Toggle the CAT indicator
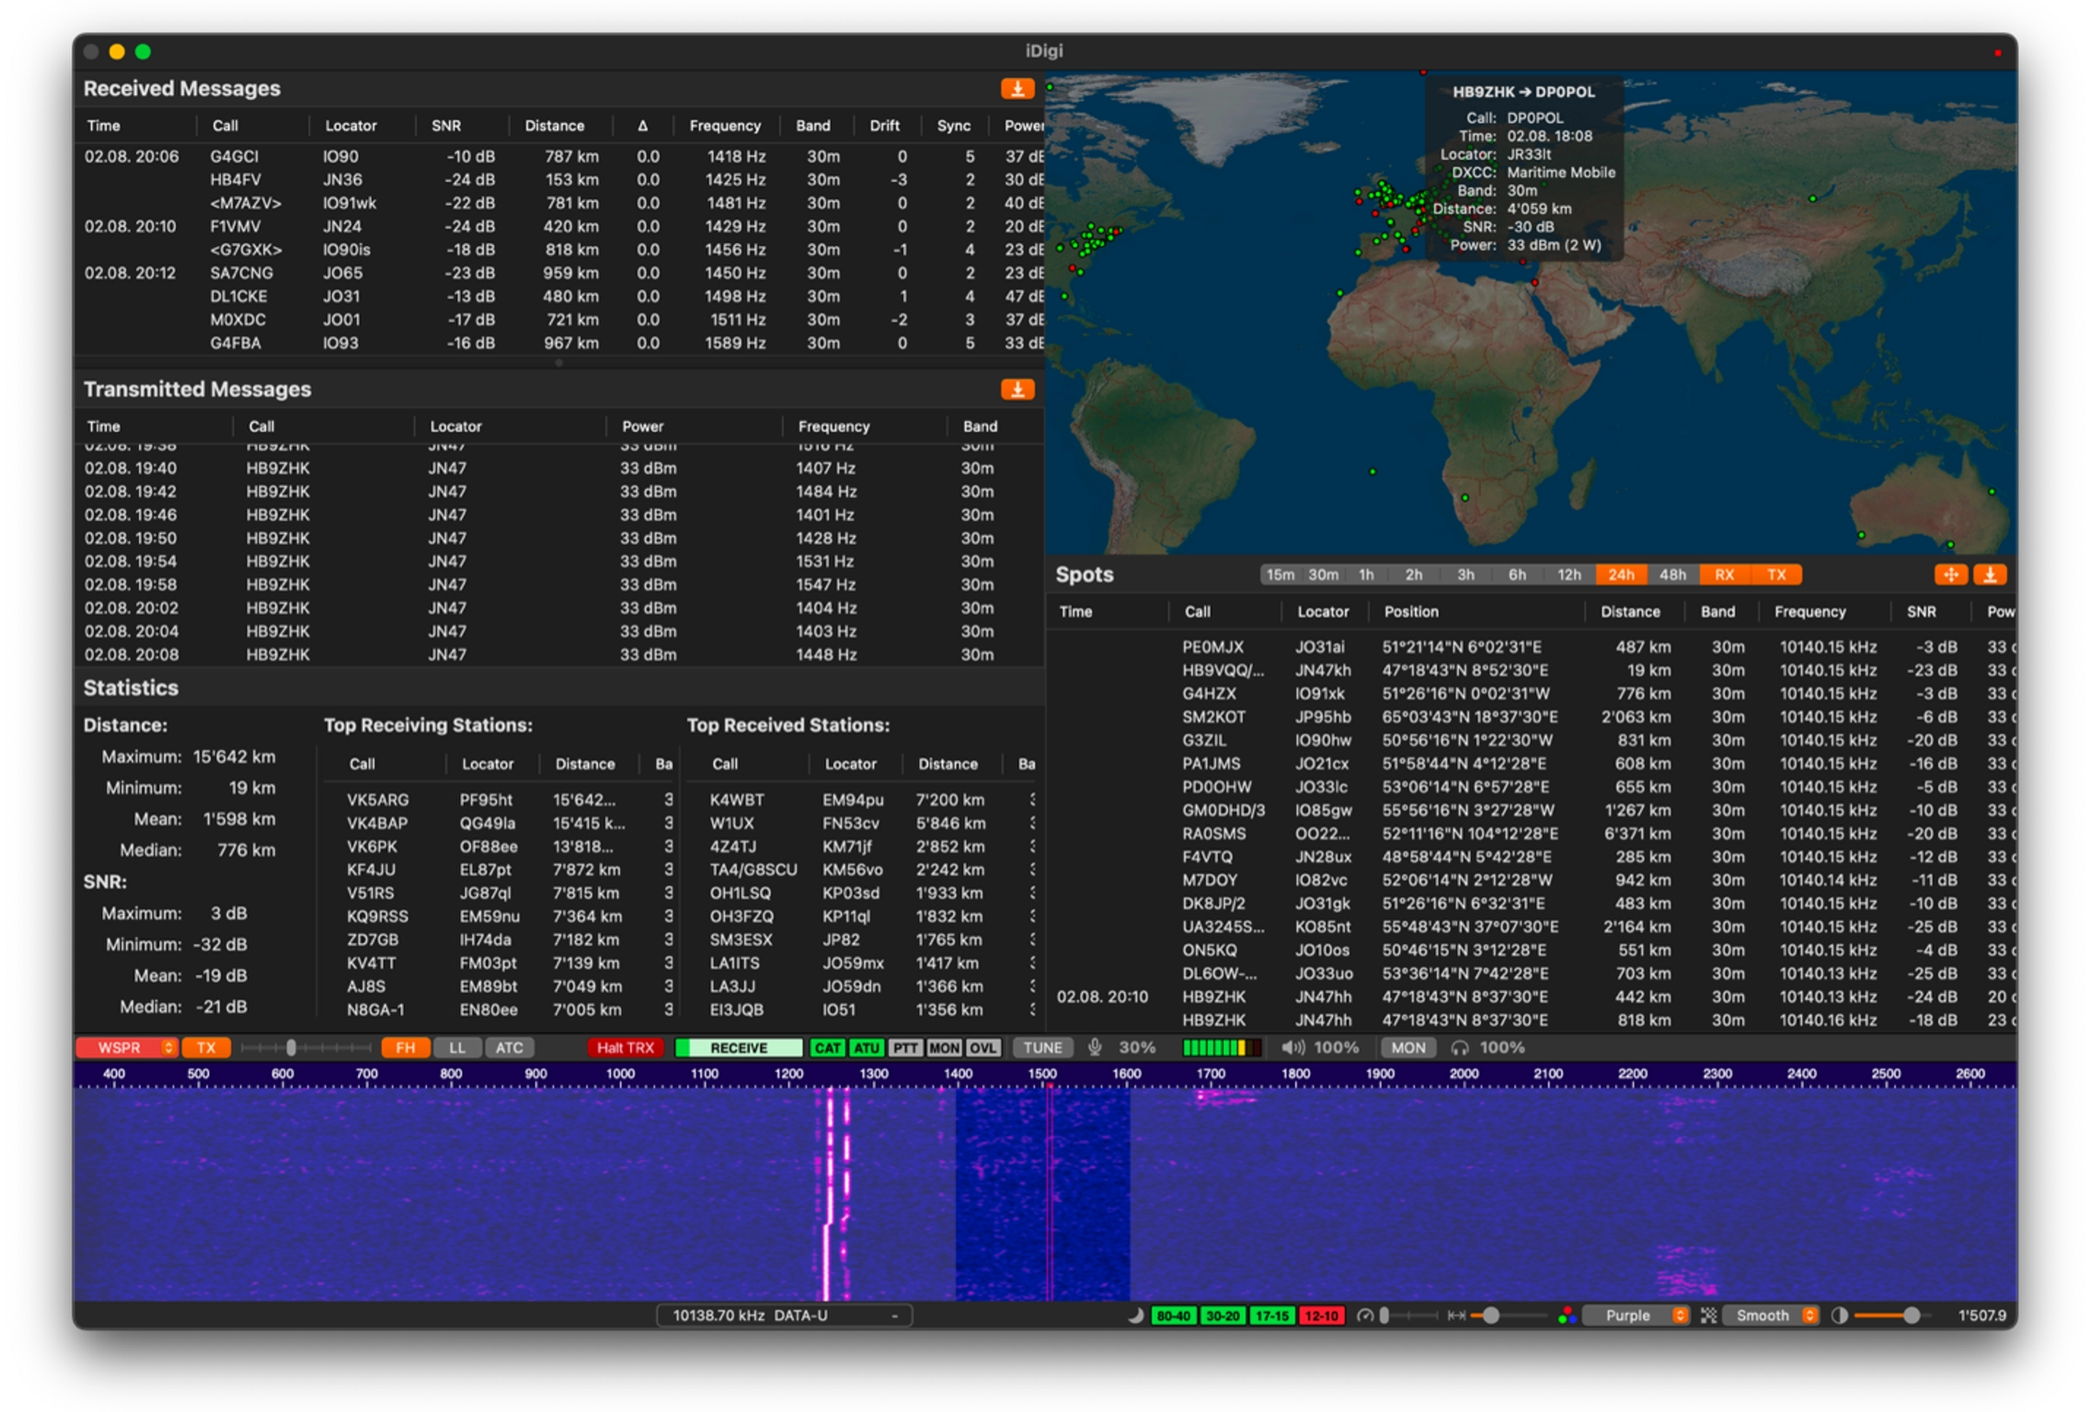The height and width of the screenshot is (1412, 2092). pos(827,1048)
